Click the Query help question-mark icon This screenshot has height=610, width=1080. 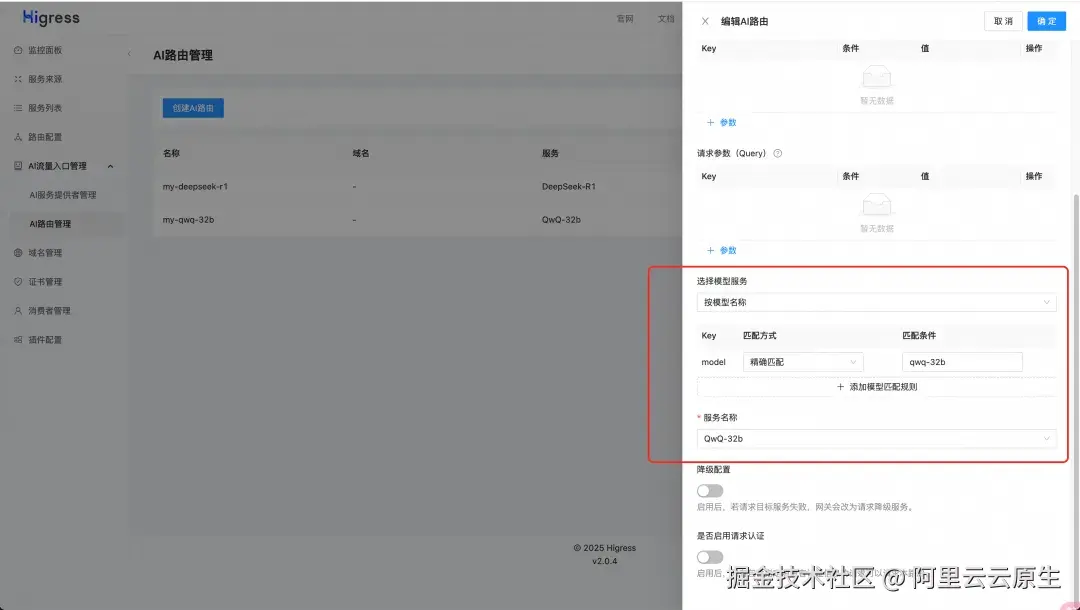click(x=778, y=154)
